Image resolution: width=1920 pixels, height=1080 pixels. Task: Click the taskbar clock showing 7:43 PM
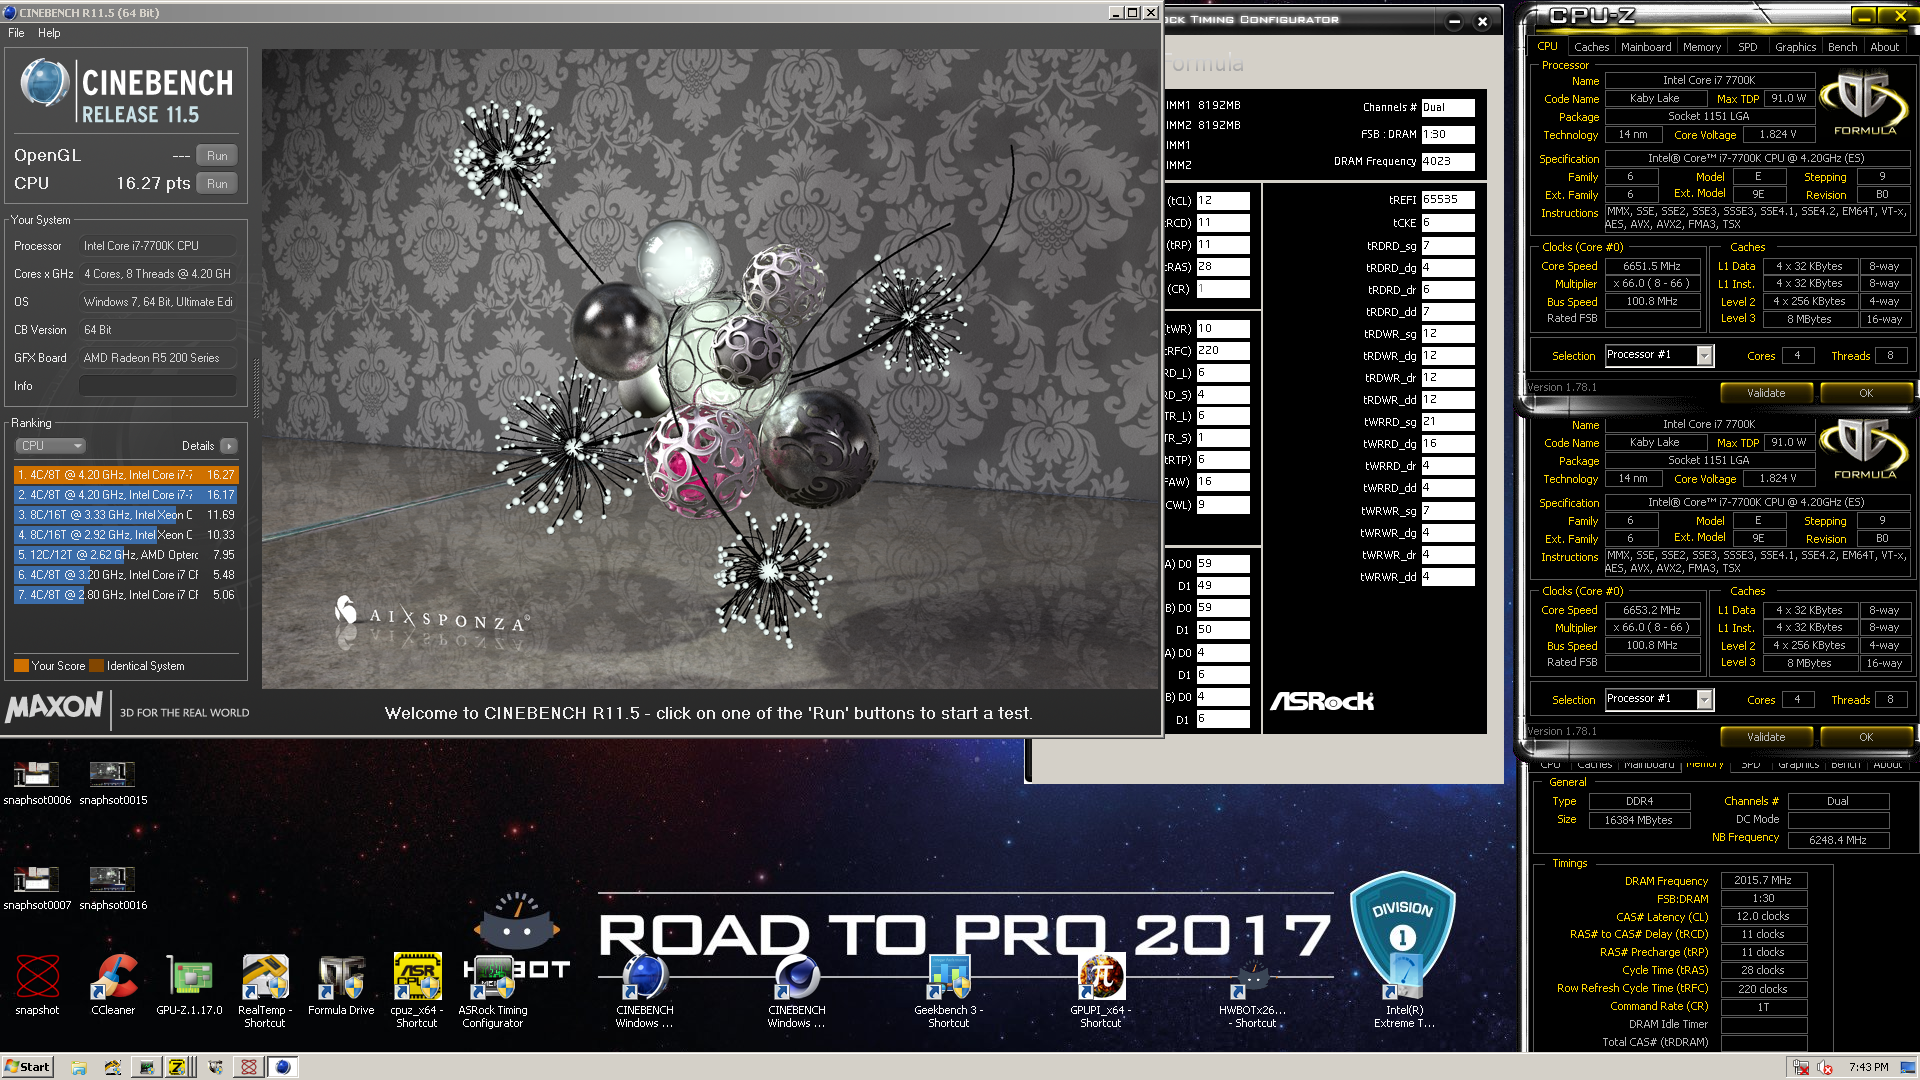1868,1067
